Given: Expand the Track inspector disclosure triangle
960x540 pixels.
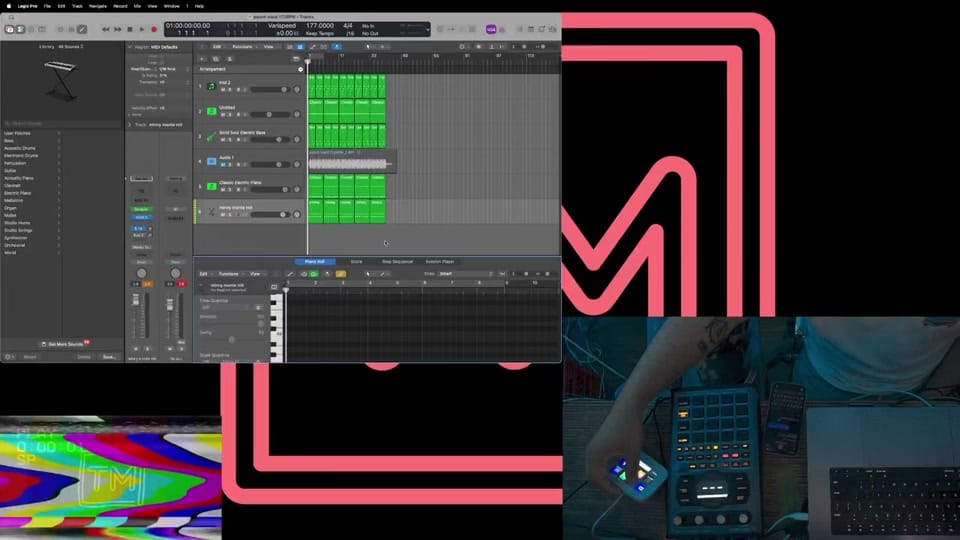Looking at the screenshot, I should (130, 124).
